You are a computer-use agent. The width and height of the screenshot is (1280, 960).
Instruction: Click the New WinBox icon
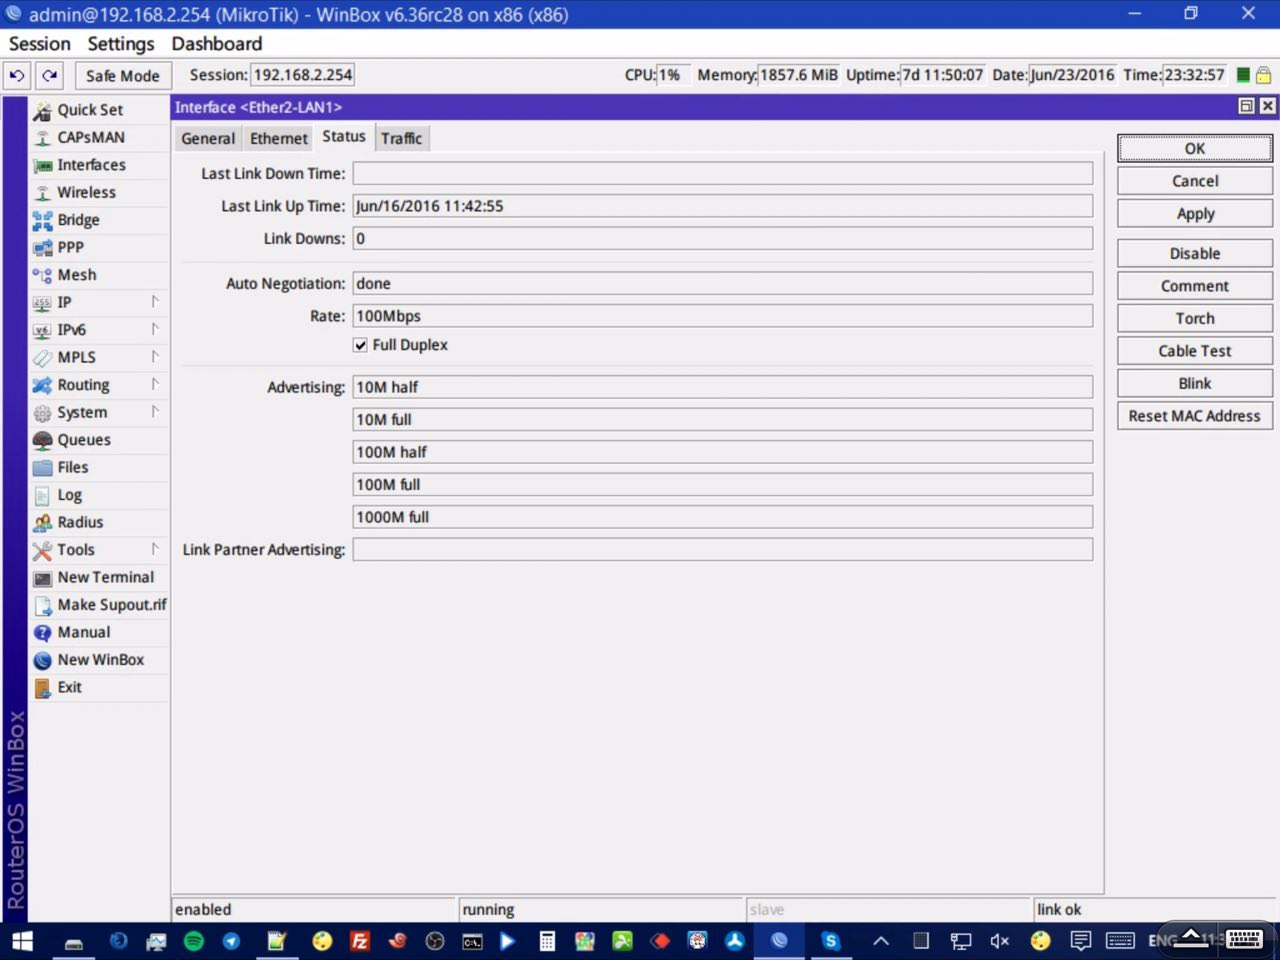coord(42,660)
